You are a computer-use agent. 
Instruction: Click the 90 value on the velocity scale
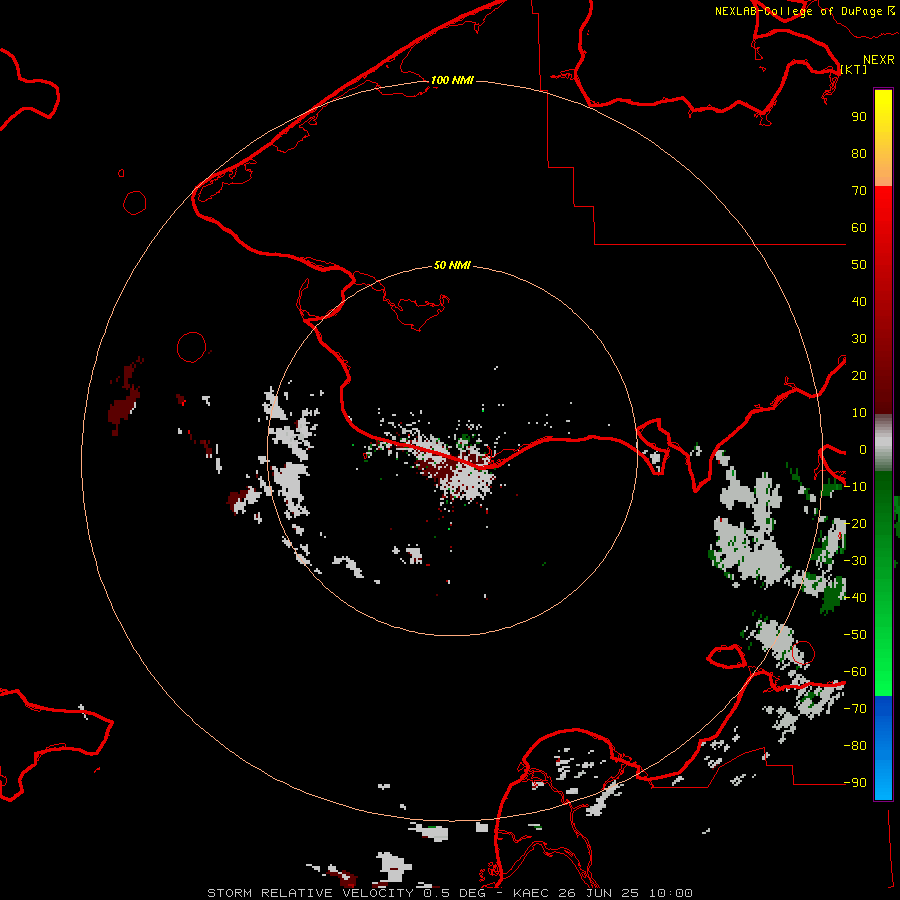pyautogui.click(x=859, y=117)
